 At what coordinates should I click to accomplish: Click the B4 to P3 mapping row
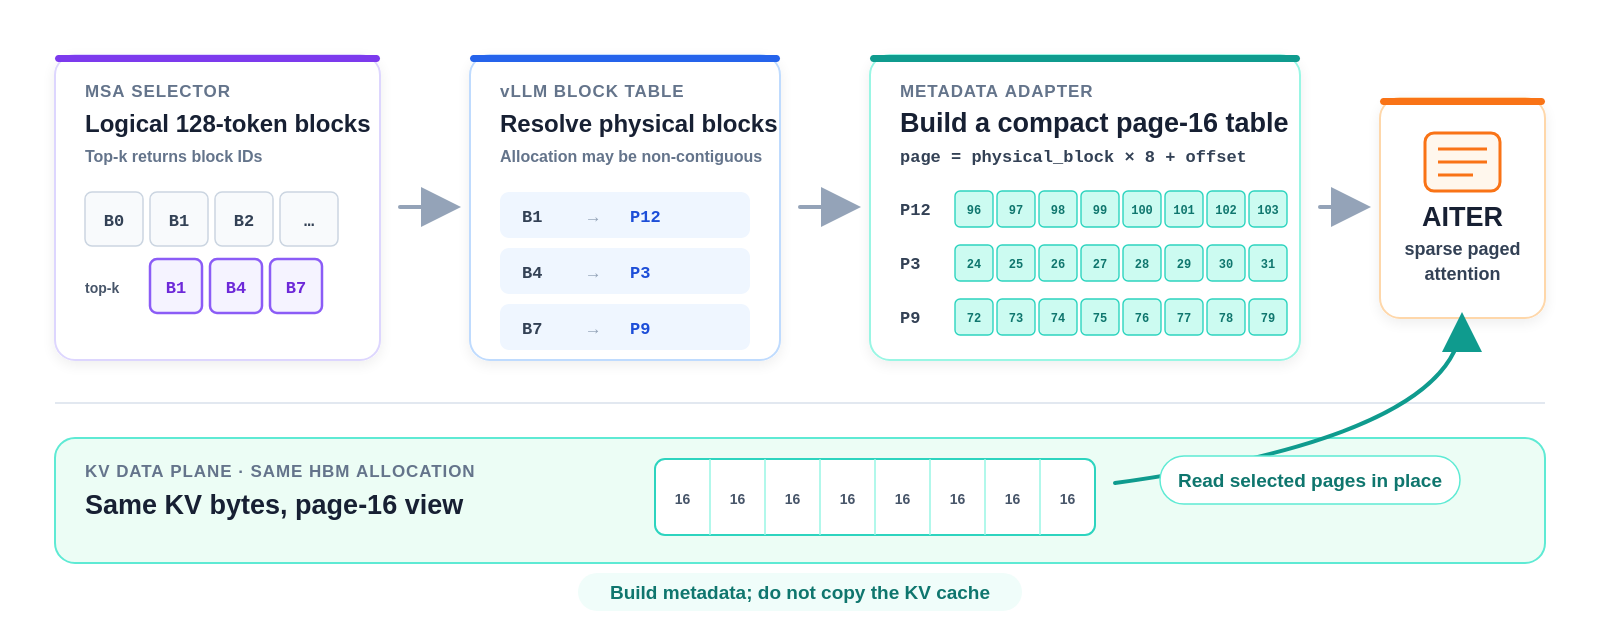point(625,271)
